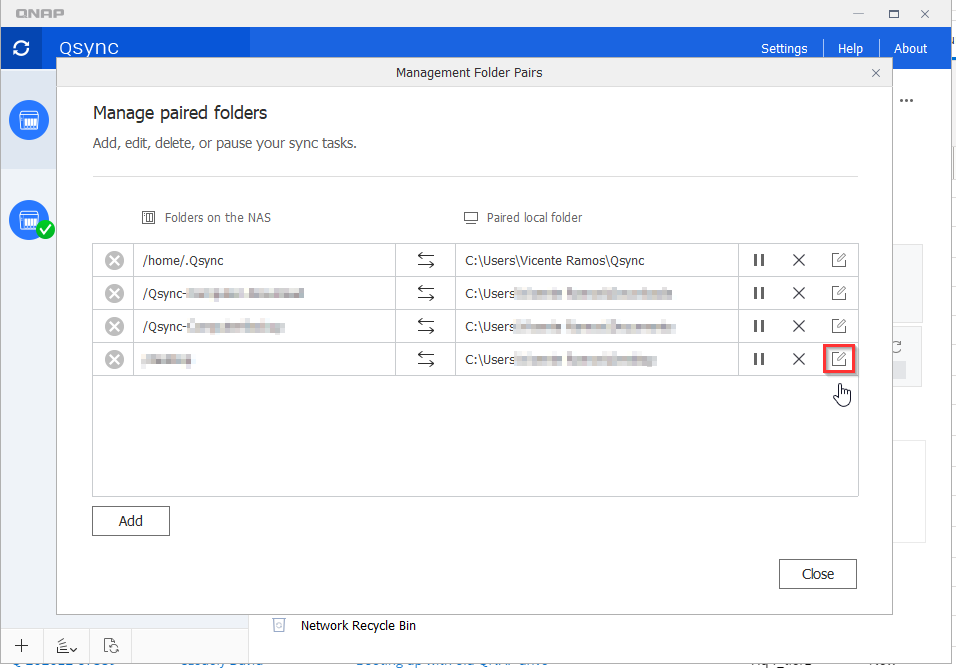Screen dimensions: 956x668
Task: Click the red-highlighted edit icon
Action: [839, 358]
